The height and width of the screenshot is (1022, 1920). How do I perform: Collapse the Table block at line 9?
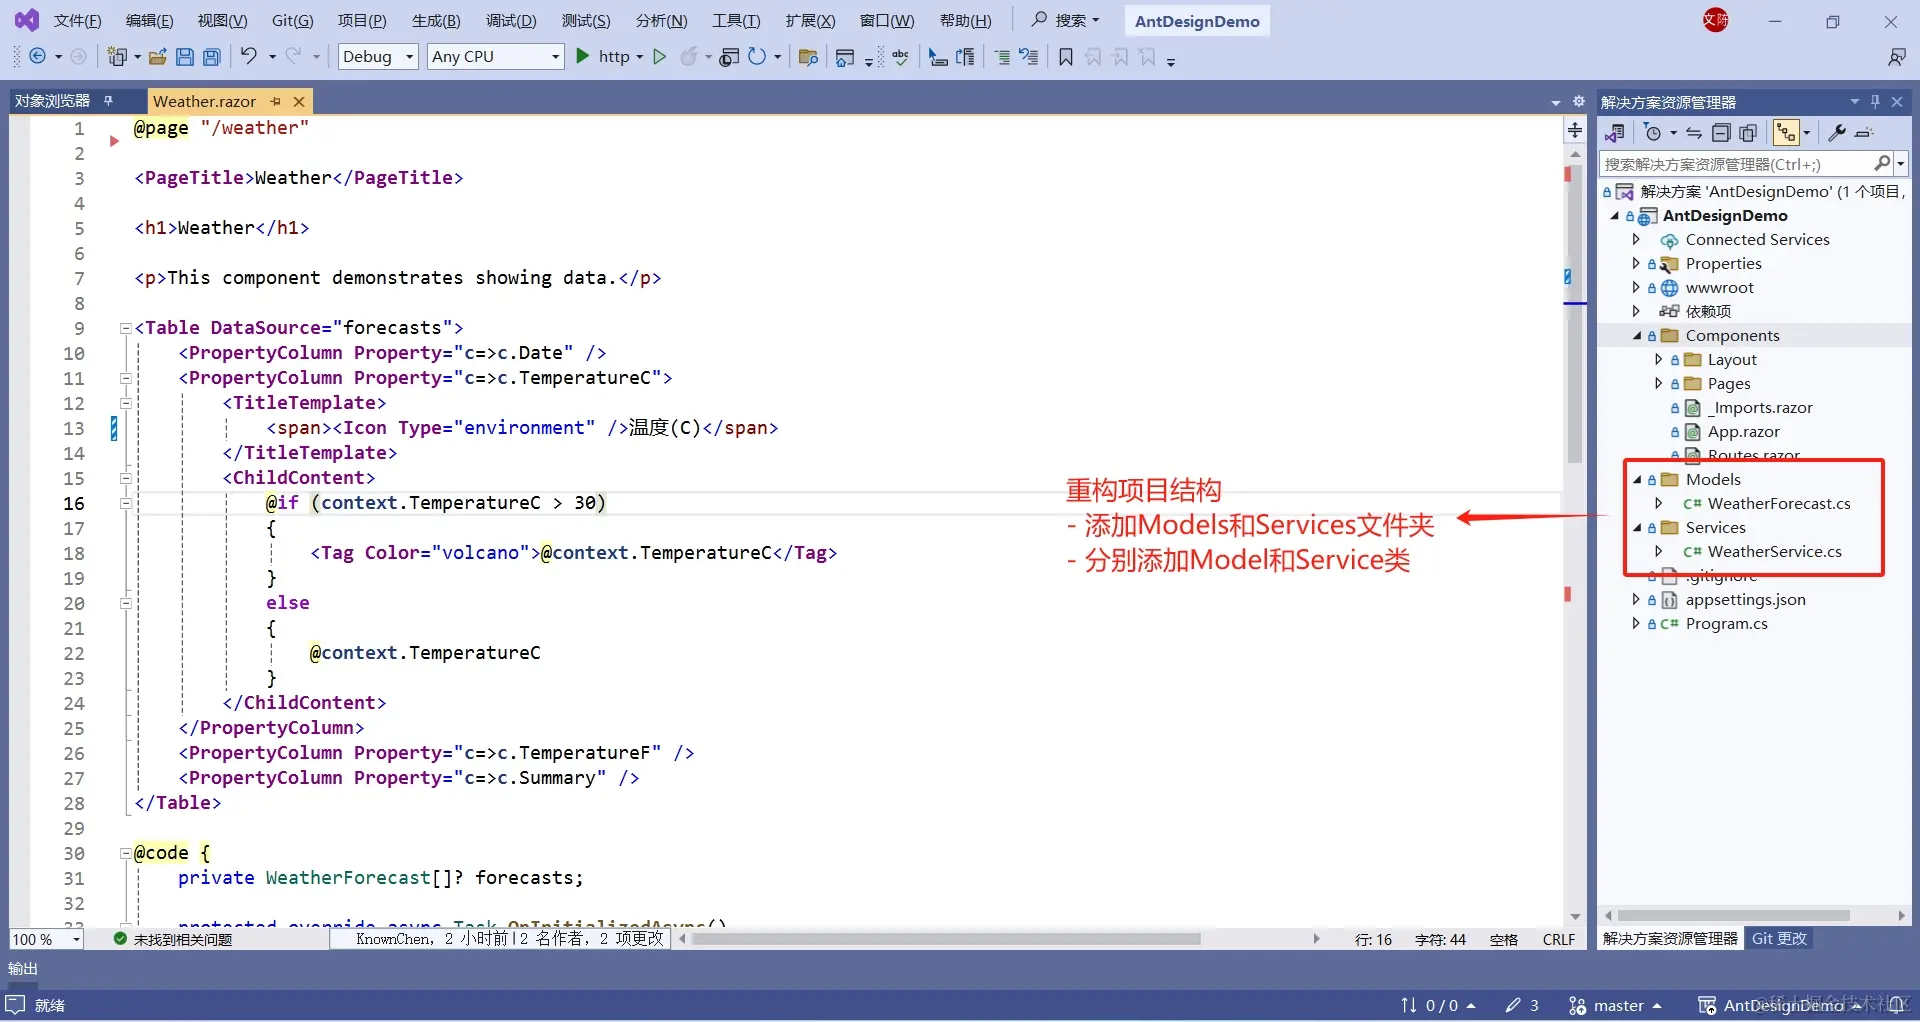point(126,328)
